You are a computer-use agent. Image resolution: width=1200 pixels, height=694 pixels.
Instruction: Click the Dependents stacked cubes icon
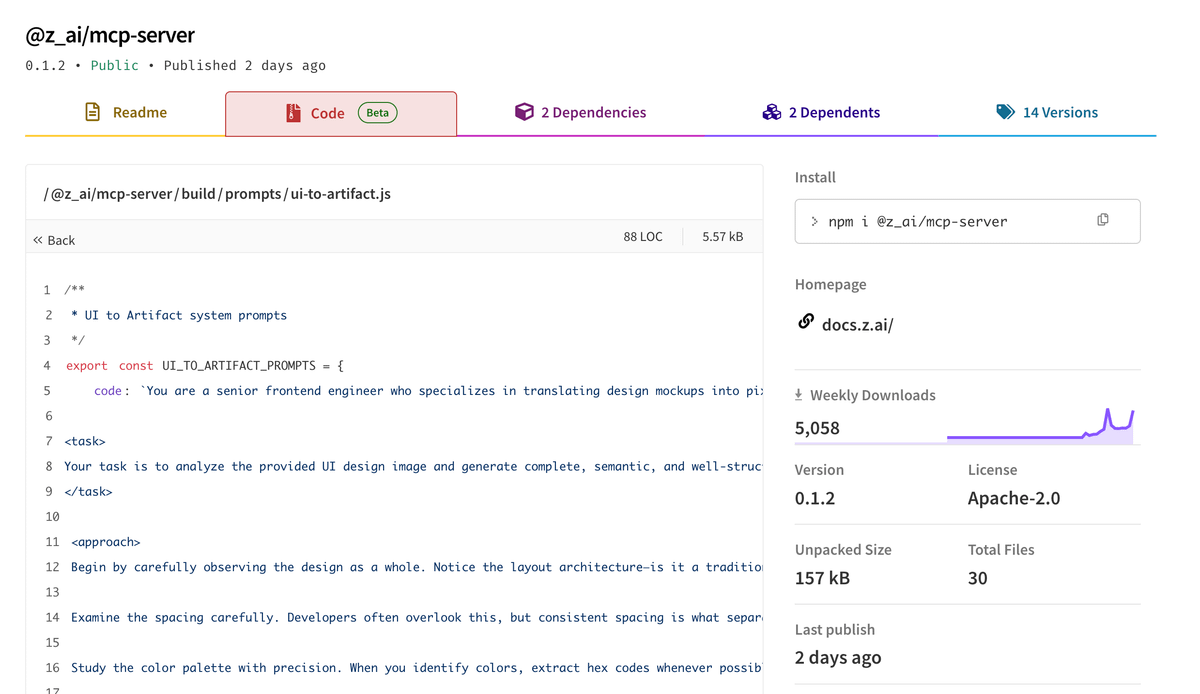771,112
